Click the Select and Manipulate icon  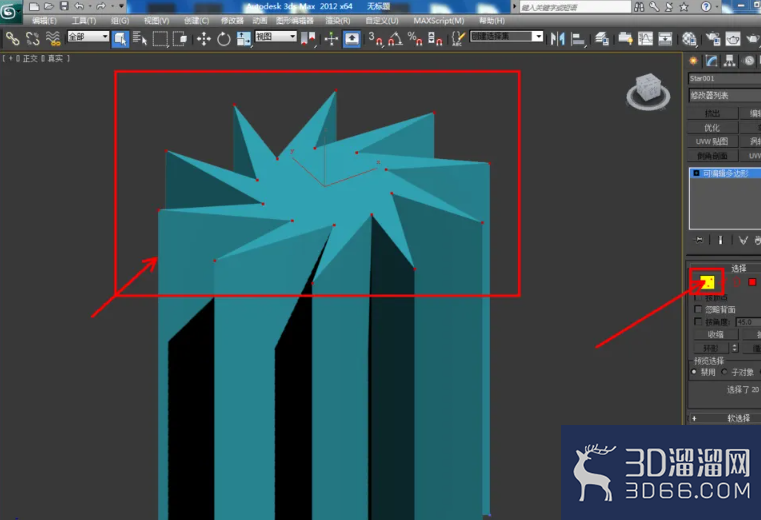331,38
